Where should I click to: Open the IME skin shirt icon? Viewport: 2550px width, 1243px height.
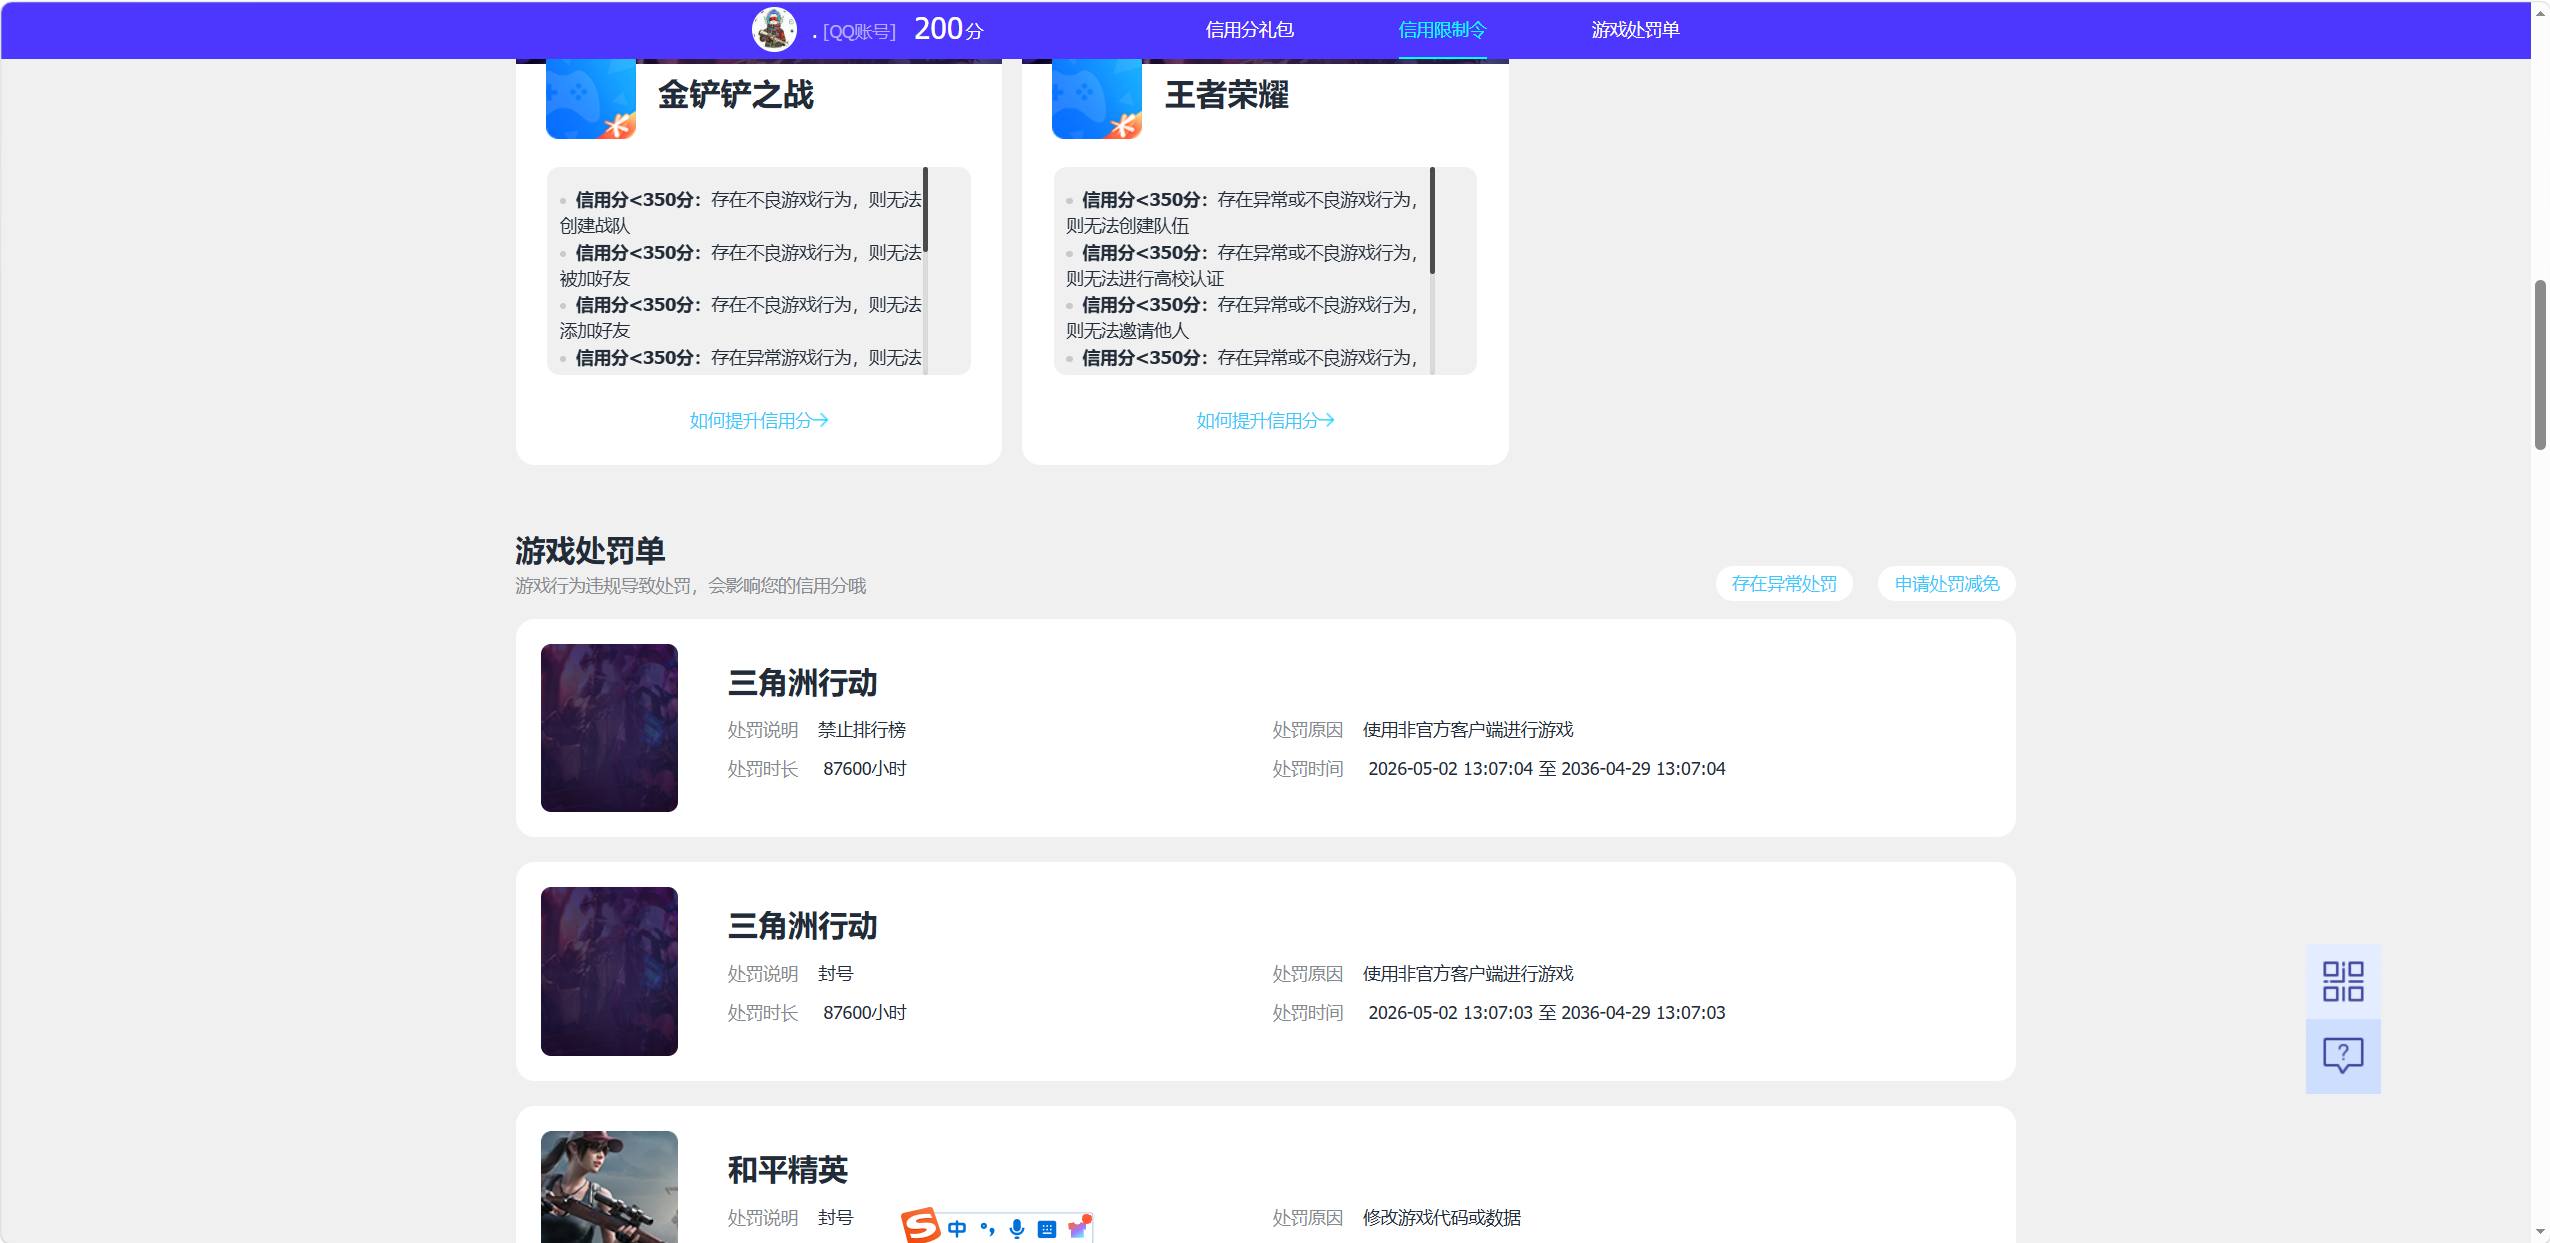(x=1078, y=1227)
